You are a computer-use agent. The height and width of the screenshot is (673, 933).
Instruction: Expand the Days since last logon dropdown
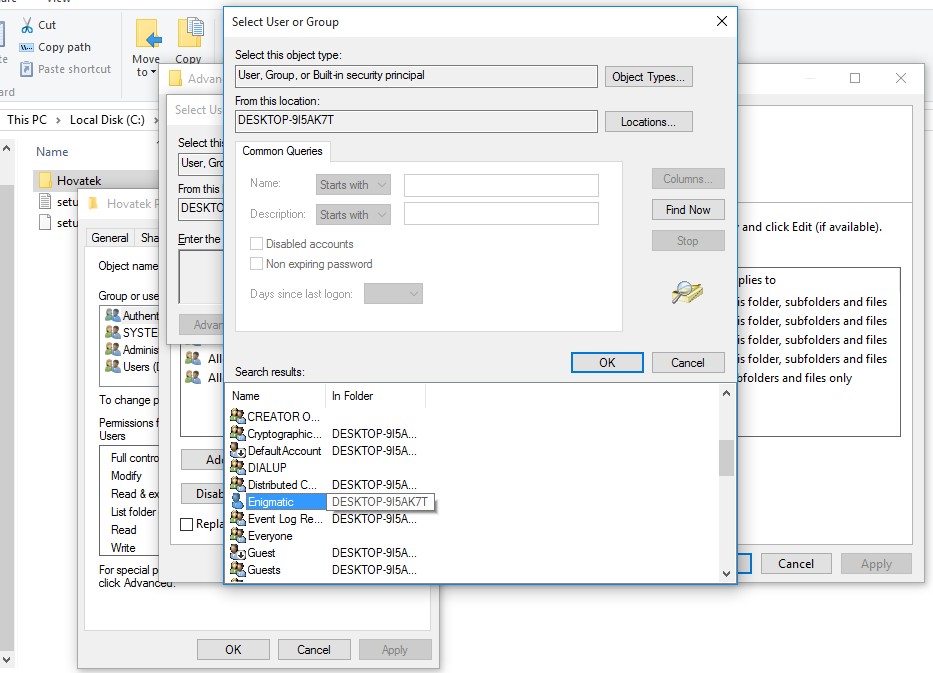(x=393, y=294)
